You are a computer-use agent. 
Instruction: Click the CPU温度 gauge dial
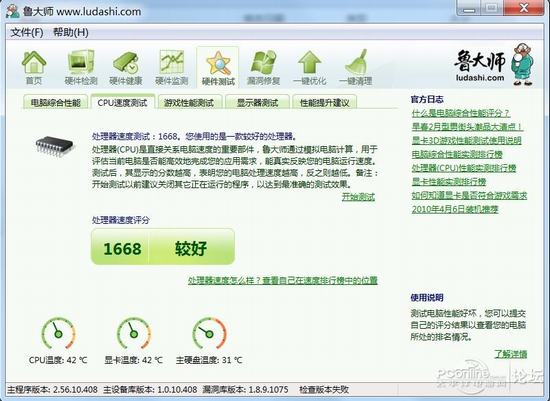click(58, 333)
